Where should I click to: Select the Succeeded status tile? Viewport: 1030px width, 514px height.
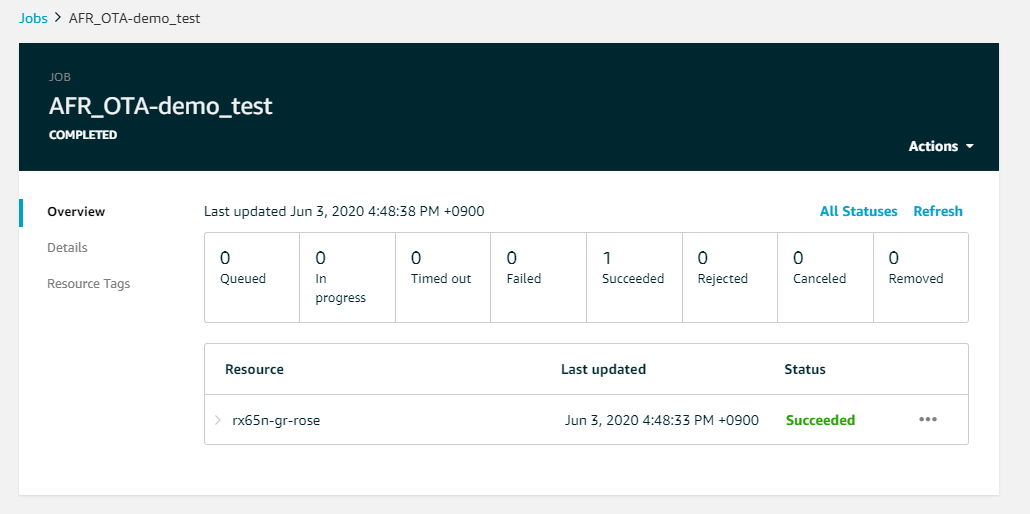634,277
